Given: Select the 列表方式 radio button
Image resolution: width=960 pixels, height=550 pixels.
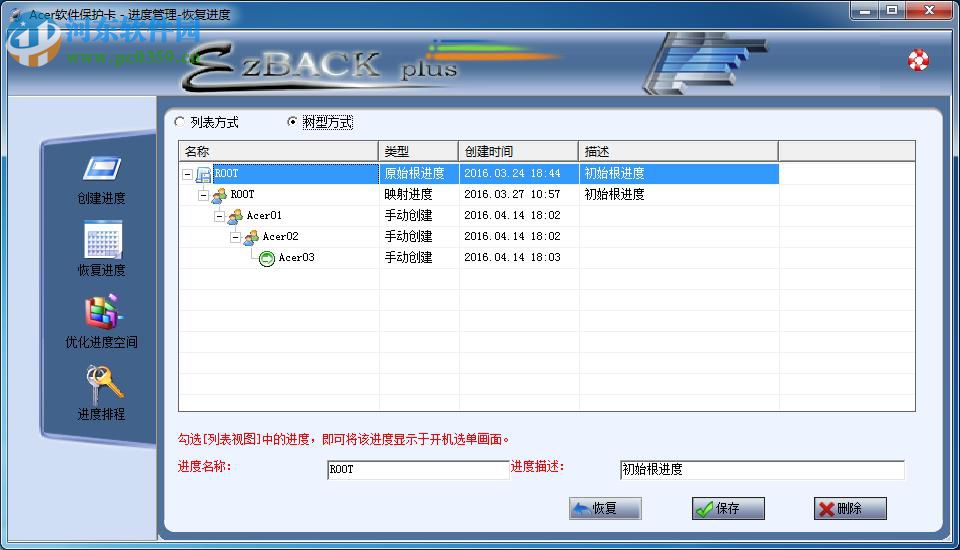Looking at the screenshot, I should pyautogui.click(x=179, y=122).
